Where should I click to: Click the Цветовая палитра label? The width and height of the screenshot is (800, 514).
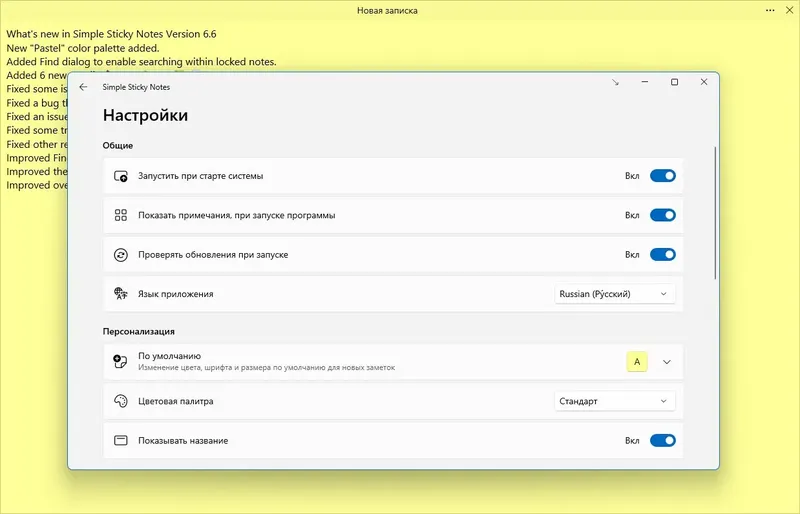point(176,401)
